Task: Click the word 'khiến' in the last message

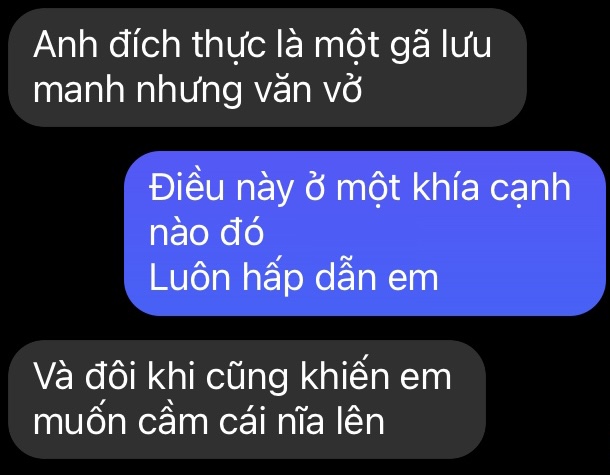Action: [x=344, y=376]
